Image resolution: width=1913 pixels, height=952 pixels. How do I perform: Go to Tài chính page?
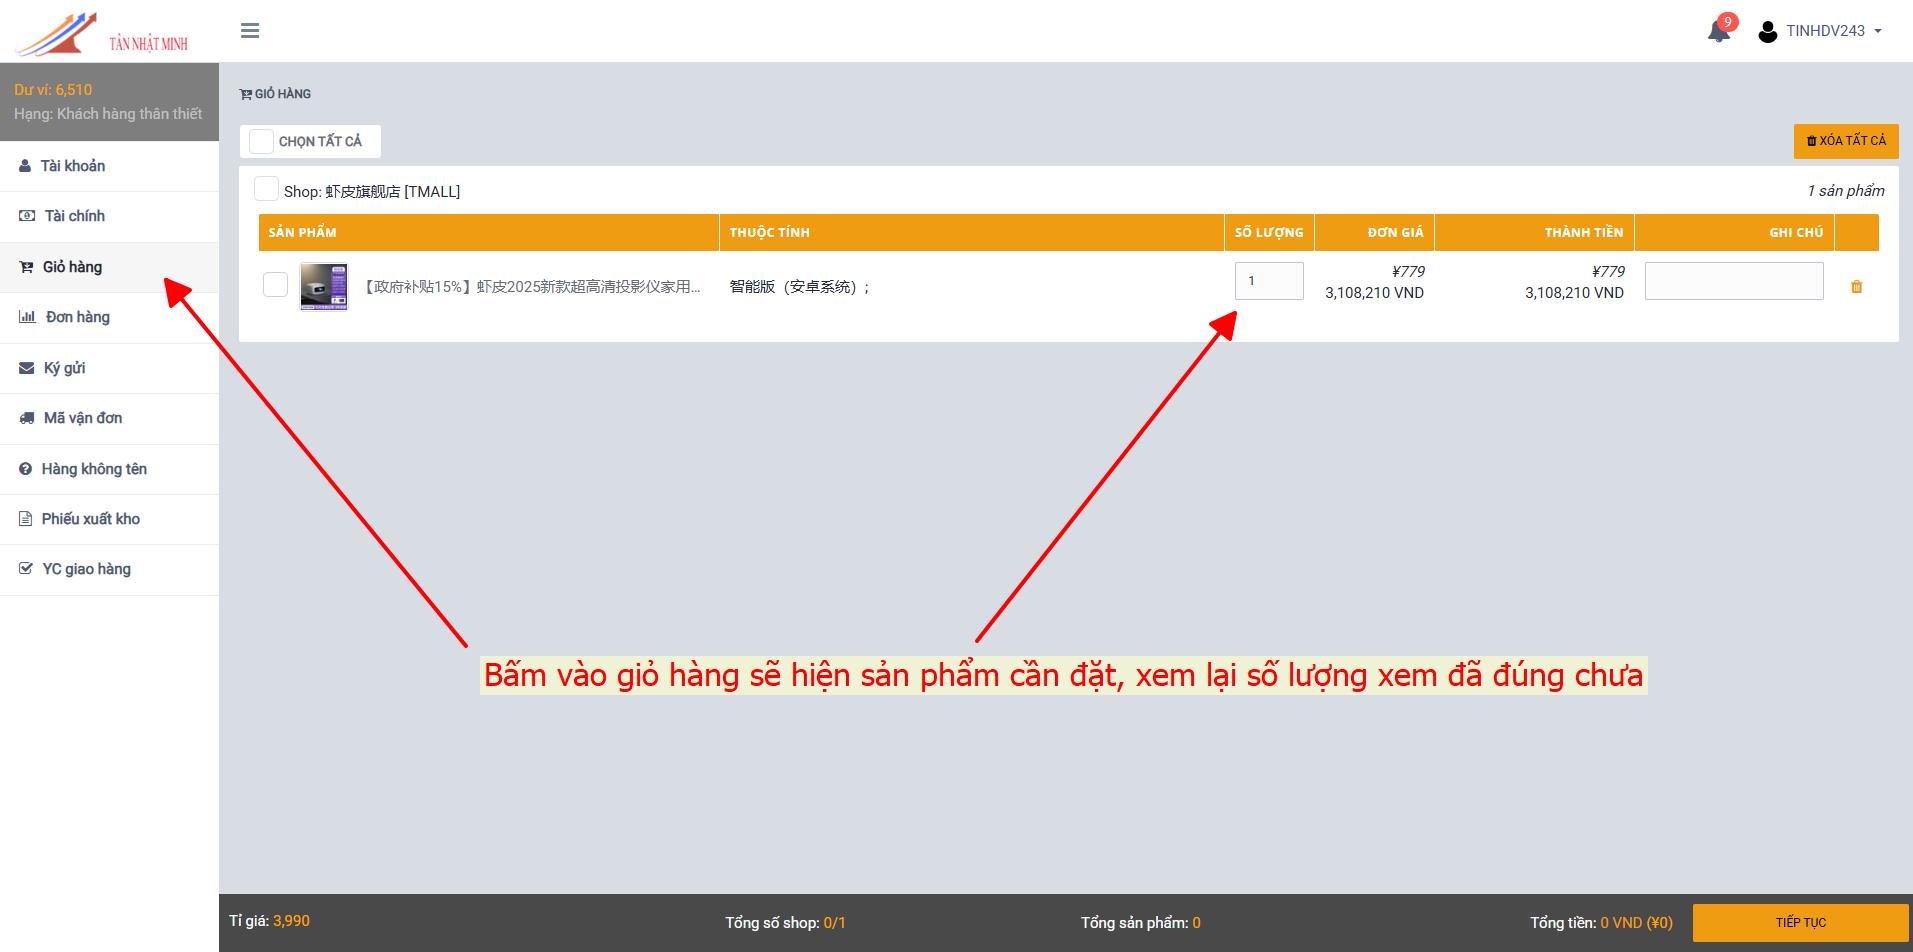(x=74, y=216)
